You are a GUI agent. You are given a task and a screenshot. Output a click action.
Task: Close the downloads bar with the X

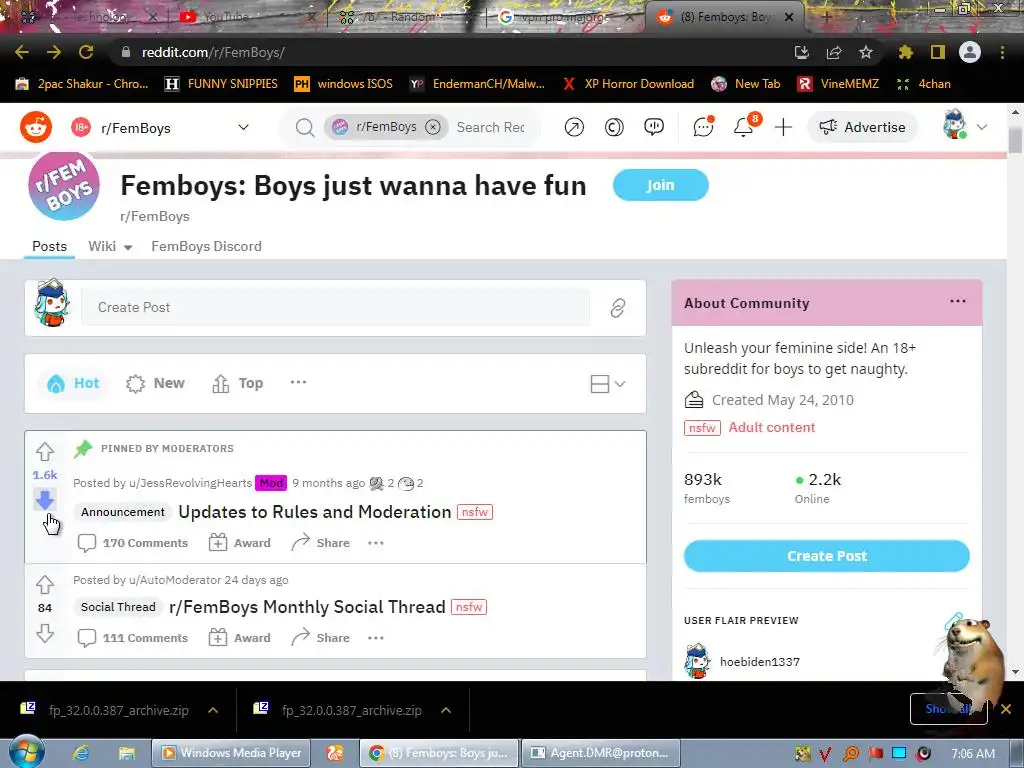pos(1006,709)
